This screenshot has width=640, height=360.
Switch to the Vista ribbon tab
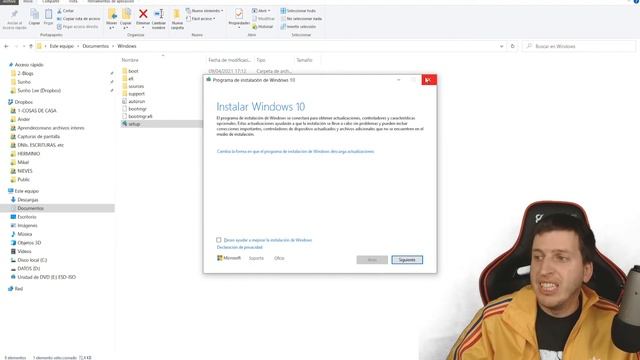tap(73, 2)
